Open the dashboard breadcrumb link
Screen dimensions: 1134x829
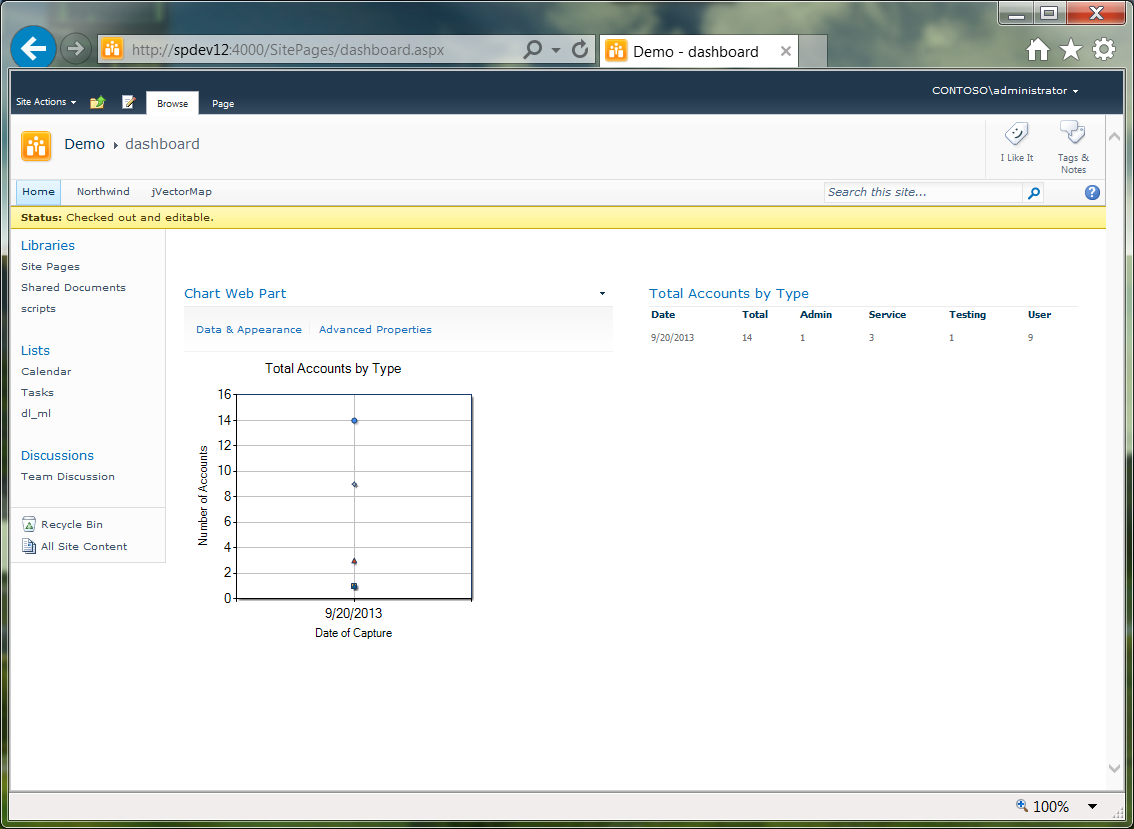coord(162,144)
